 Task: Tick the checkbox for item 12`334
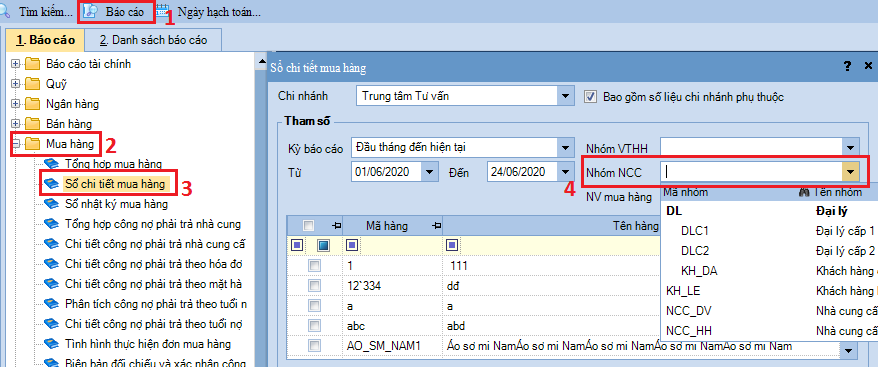point(314,285)
